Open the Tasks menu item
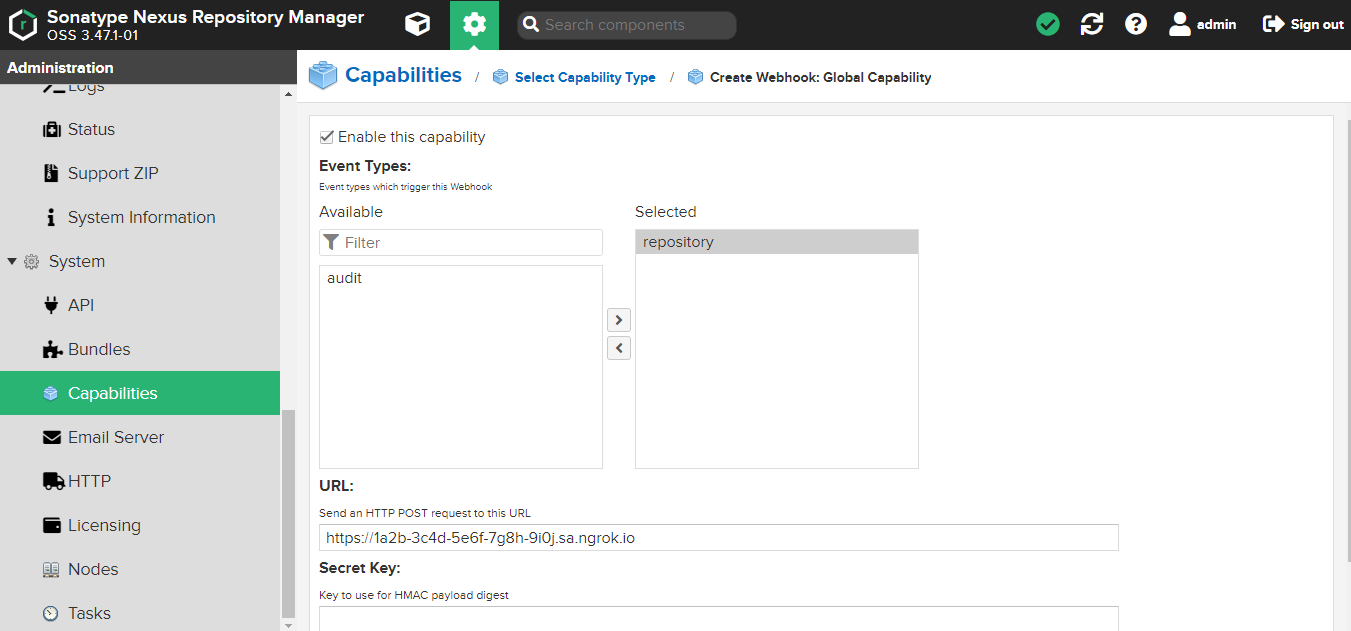1351x631 pixels. 89,613
